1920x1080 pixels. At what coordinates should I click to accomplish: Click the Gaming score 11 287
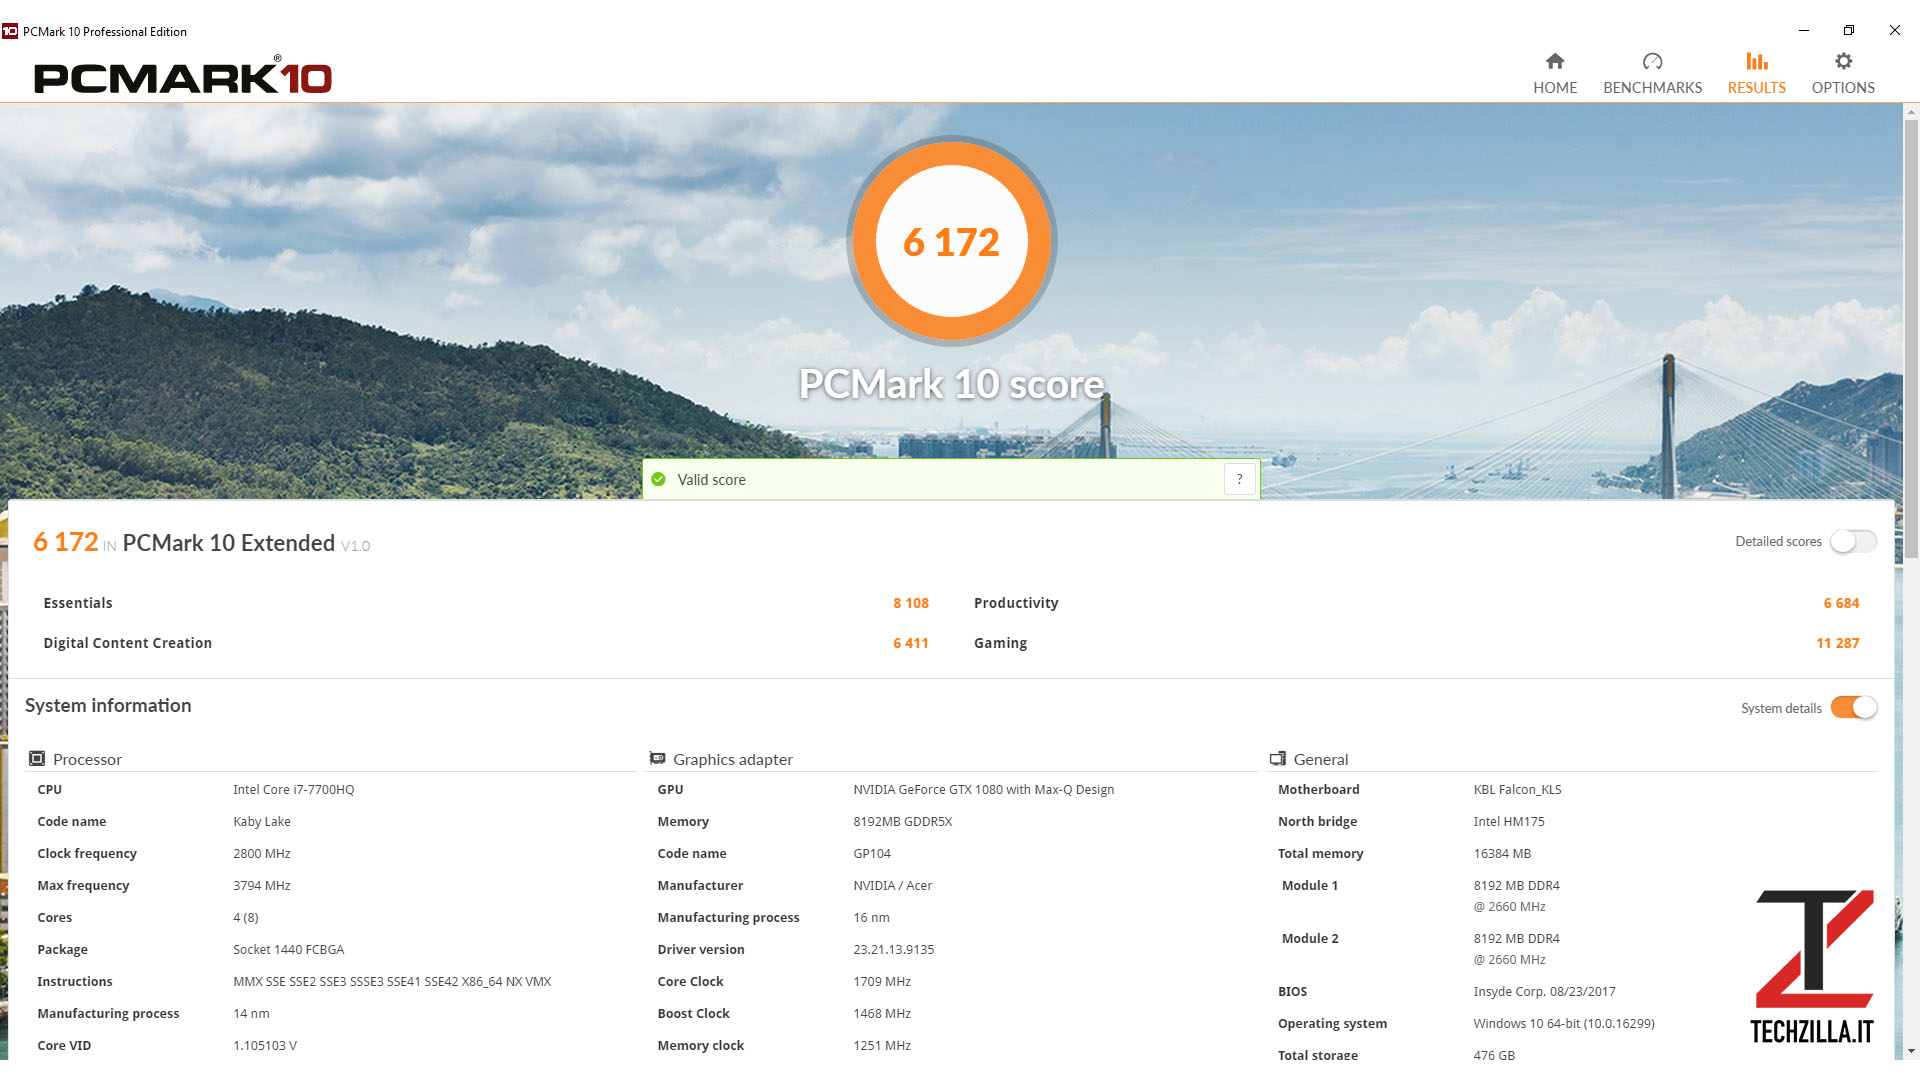point(1837,643)
